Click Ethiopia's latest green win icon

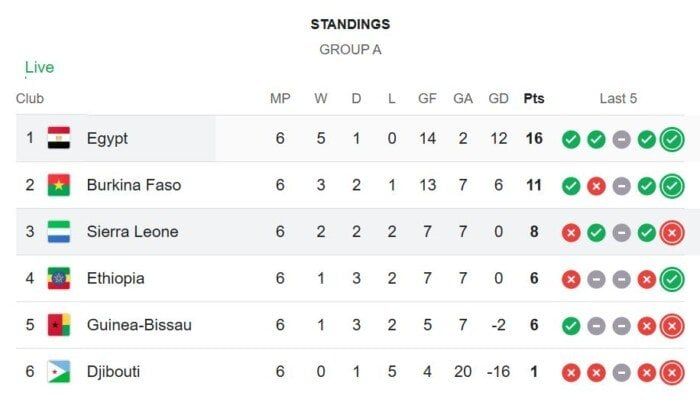672,280
